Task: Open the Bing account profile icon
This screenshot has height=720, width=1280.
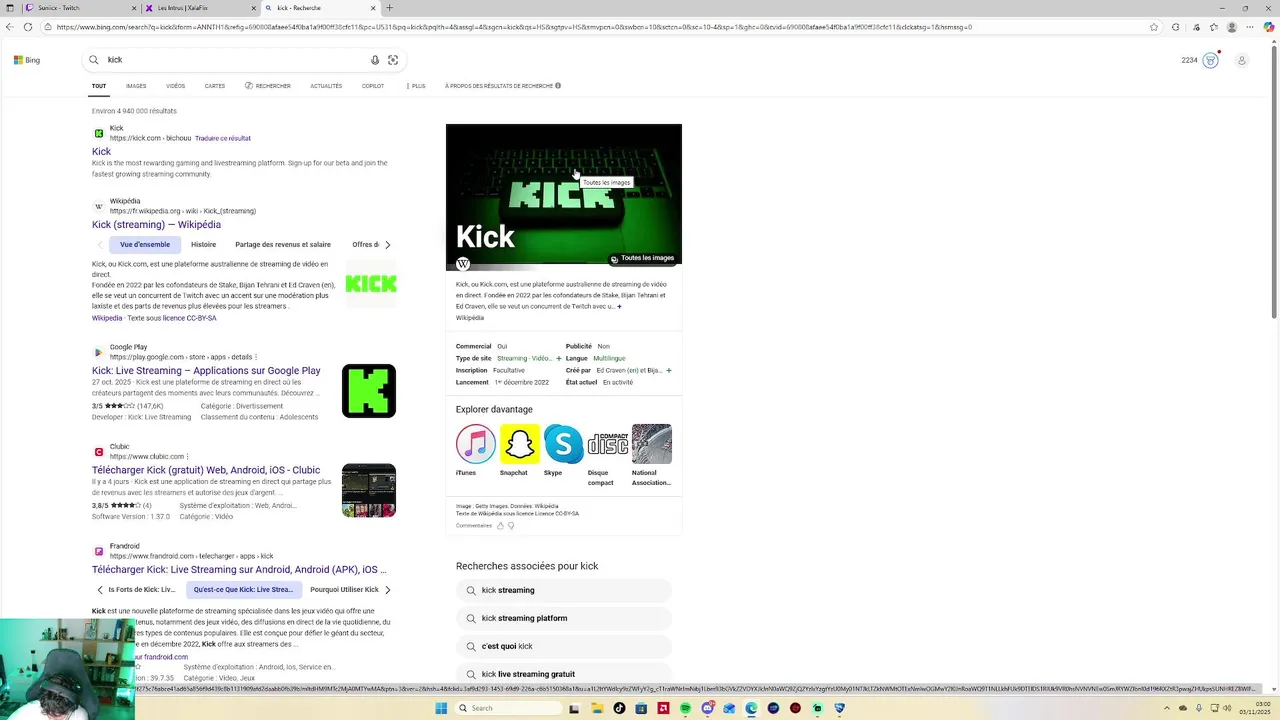Action: (1242, 60)
